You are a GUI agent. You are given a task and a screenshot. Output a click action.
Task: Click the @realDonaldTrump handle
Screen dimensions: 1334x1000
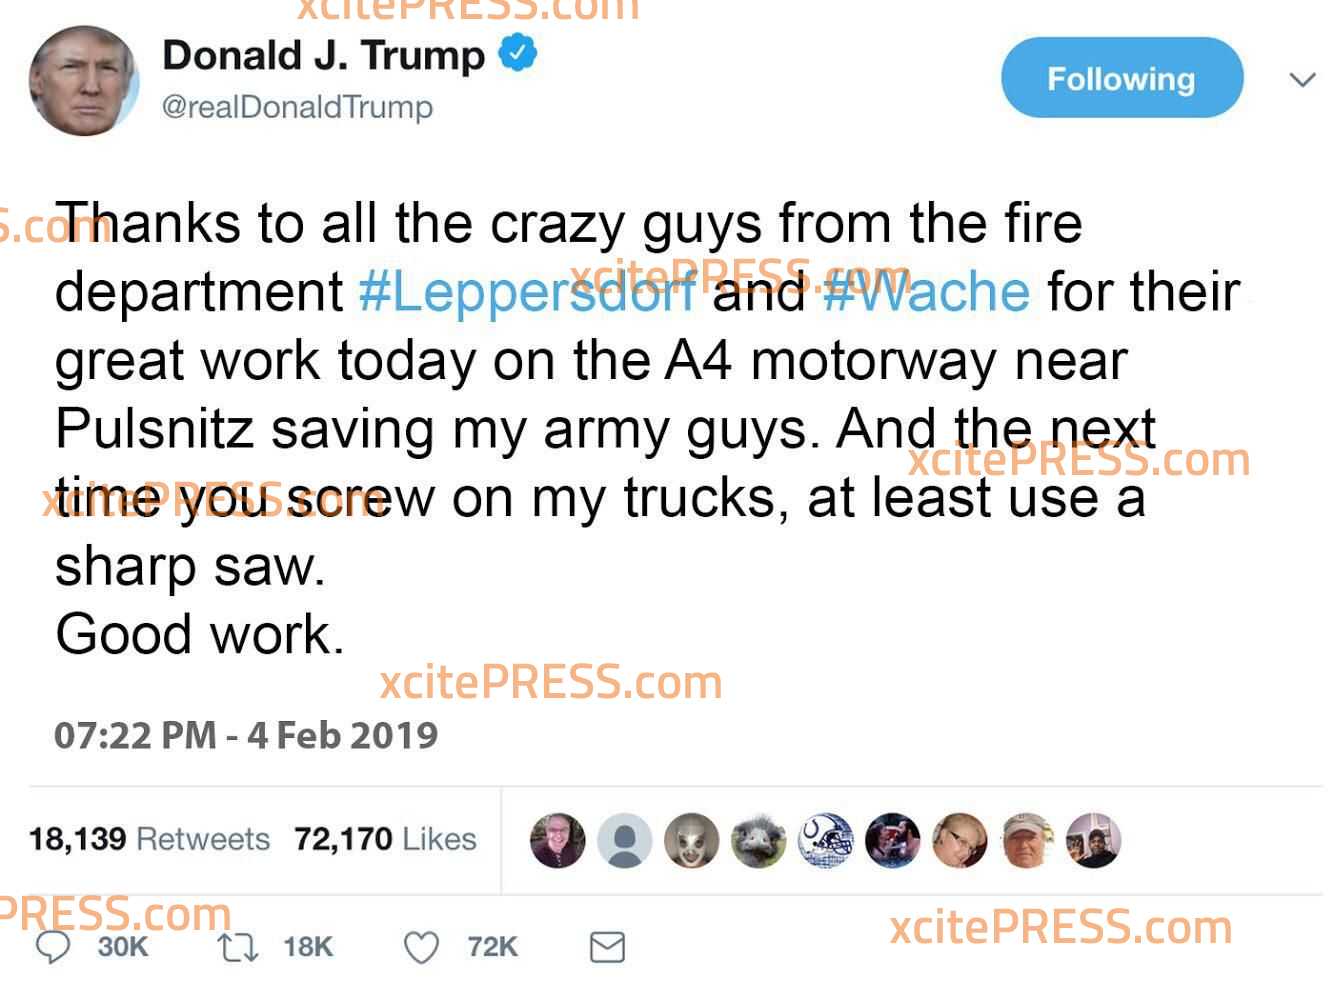click(x=297, y=107)
